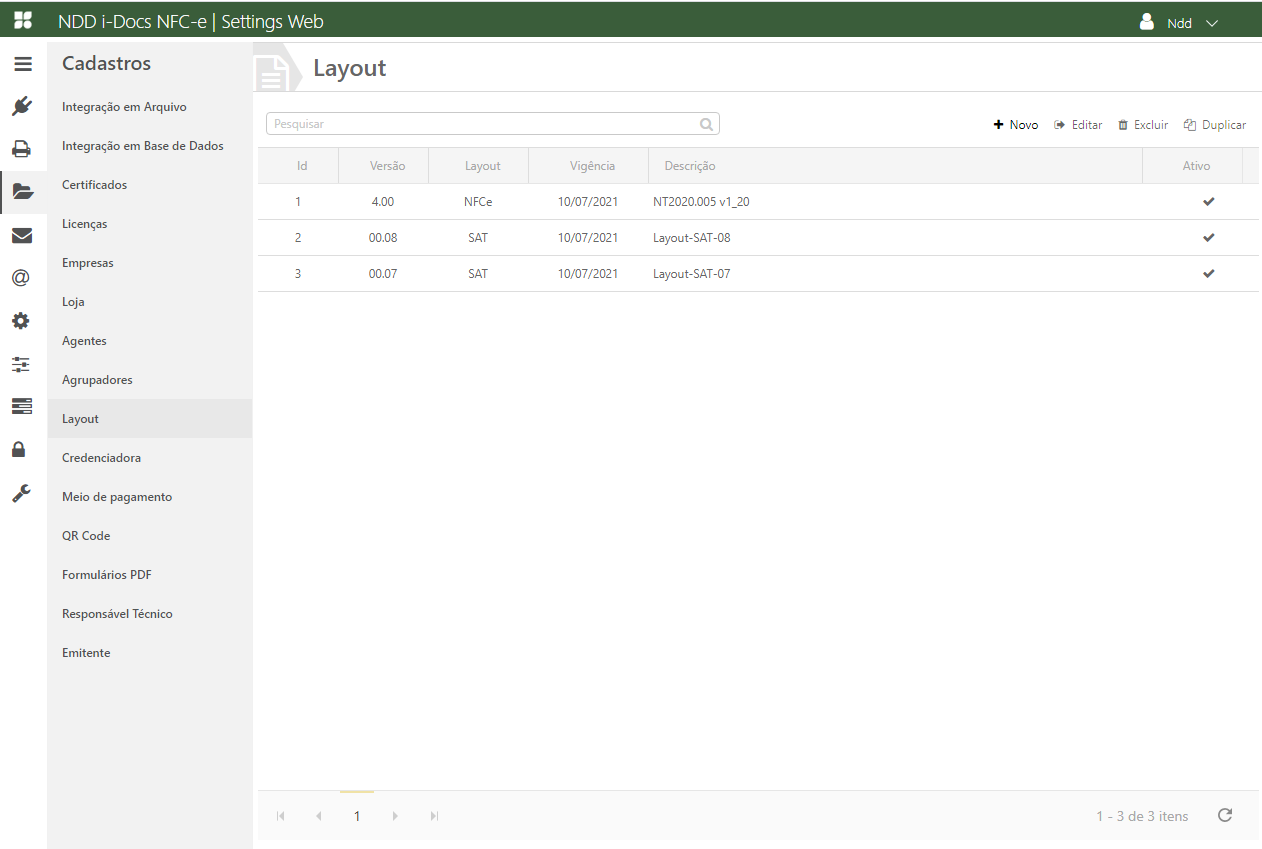This screenshot has height=849, width=1262.
Task: Select the printer icon in sidebar
Action: coord(22,149)
